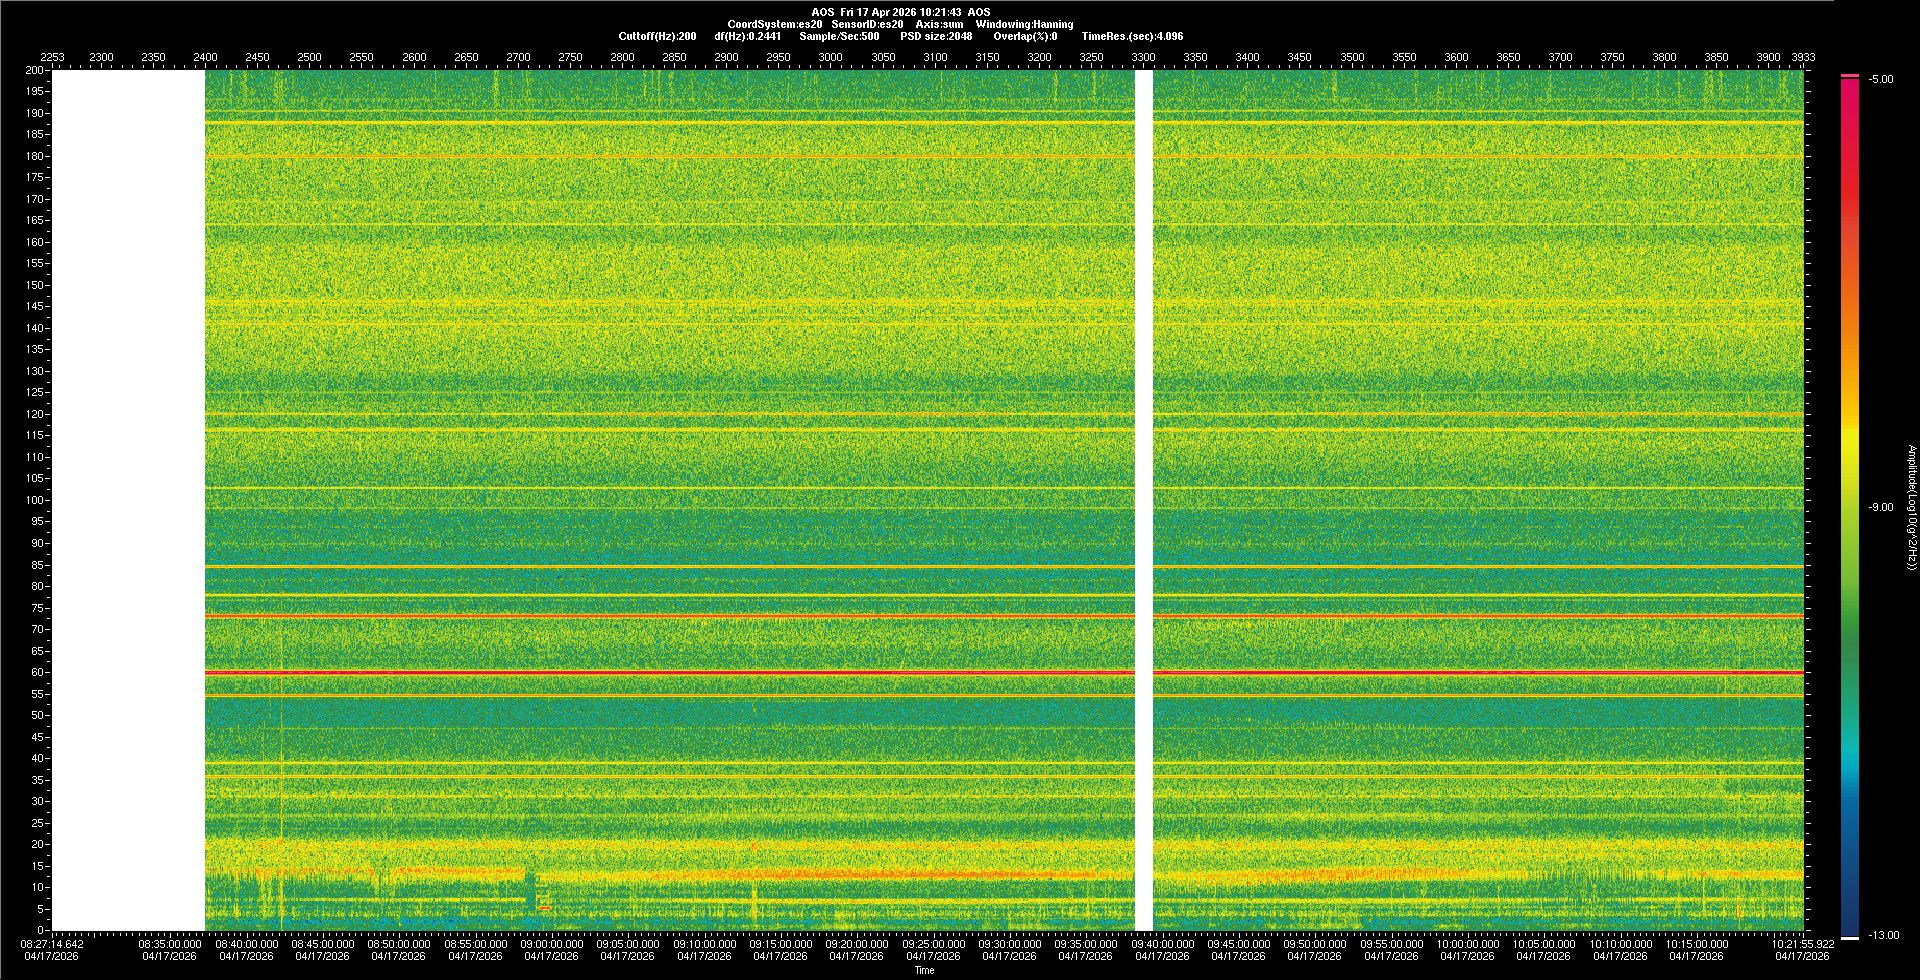This screenshot has width=1920, height=980.
Task: Click the 200 Hz frequency axis label
Action: 35,70
